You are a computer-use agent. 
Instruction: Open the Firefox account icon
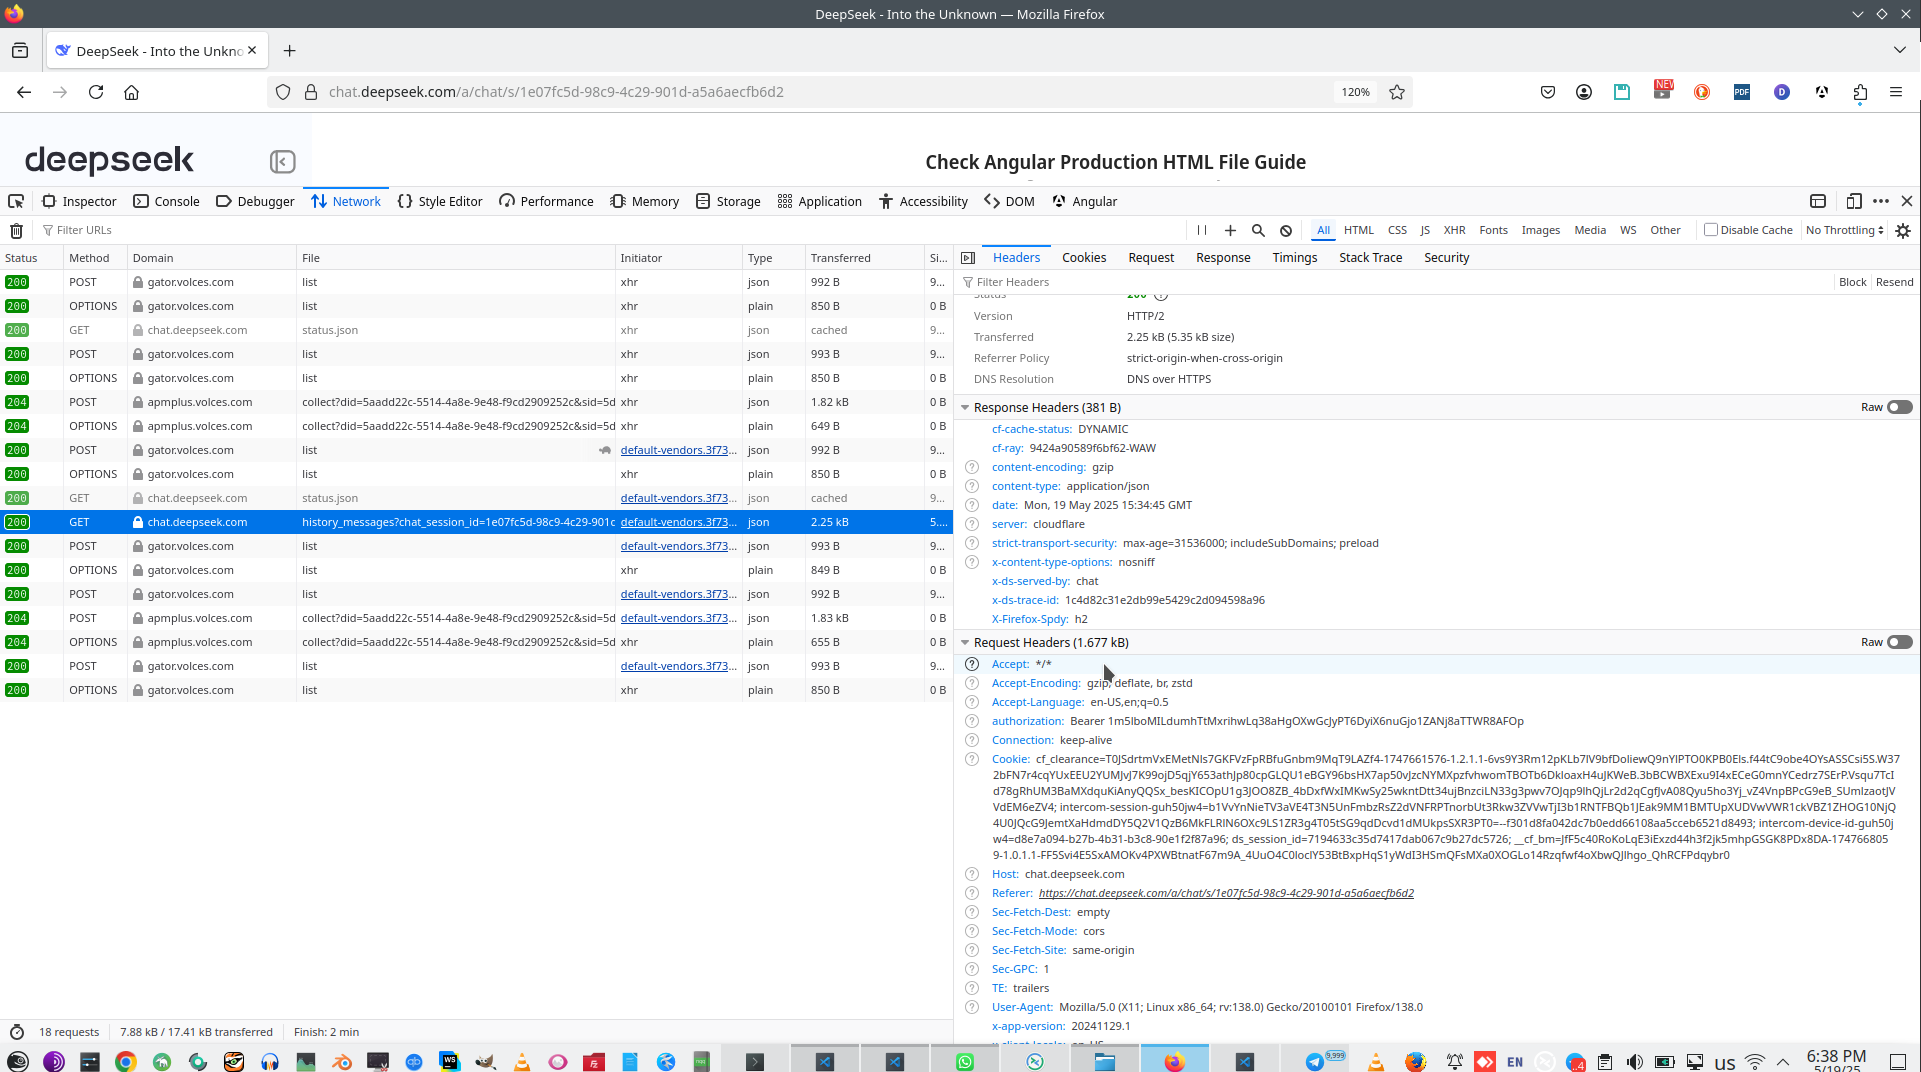click(1584, 92)
